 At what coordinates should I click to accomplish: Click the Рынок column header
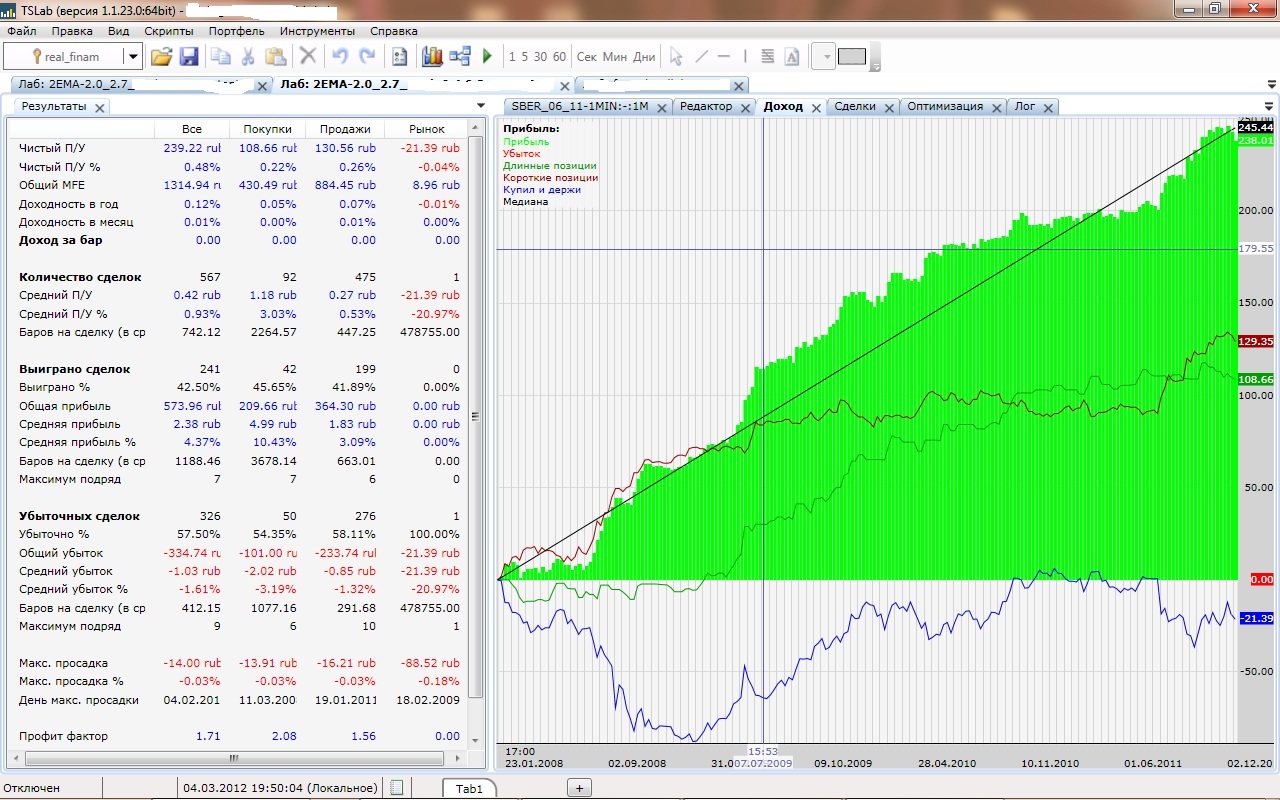(x=428, y=129)
